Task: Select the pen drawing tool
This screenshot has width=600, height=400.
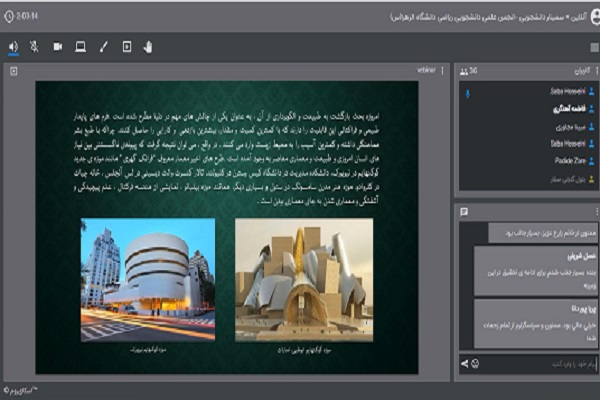Action: pos(103,47)
